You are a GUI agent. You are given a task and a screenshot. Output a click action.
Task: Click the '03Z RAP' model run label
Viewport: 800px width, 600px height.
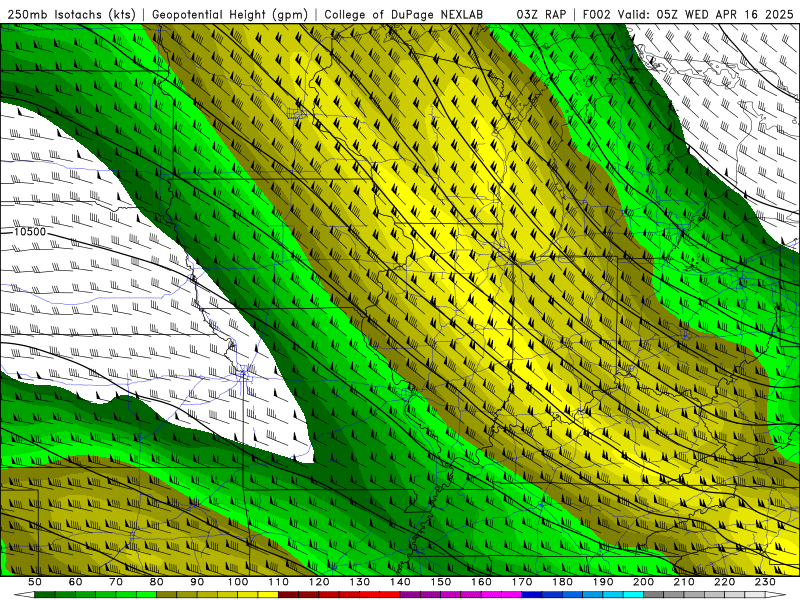541,15
